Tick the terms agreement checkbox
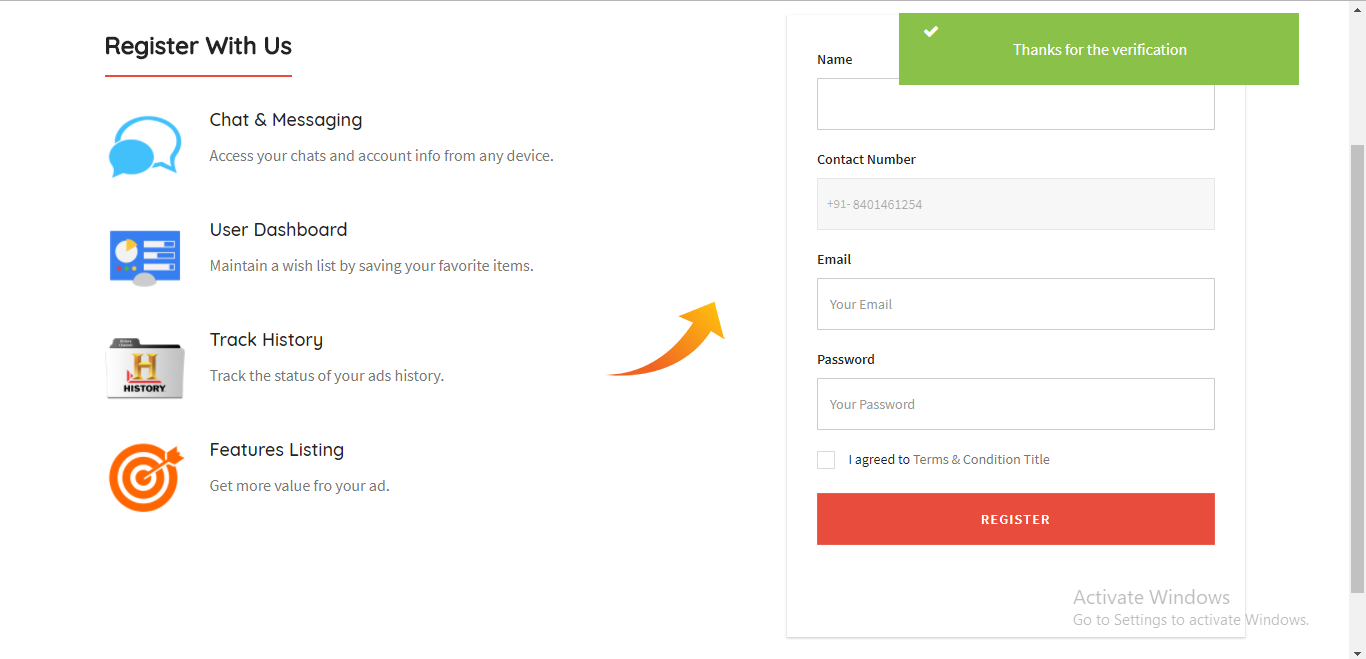This screenshot has width=1366, height=659. click(826, 460)
